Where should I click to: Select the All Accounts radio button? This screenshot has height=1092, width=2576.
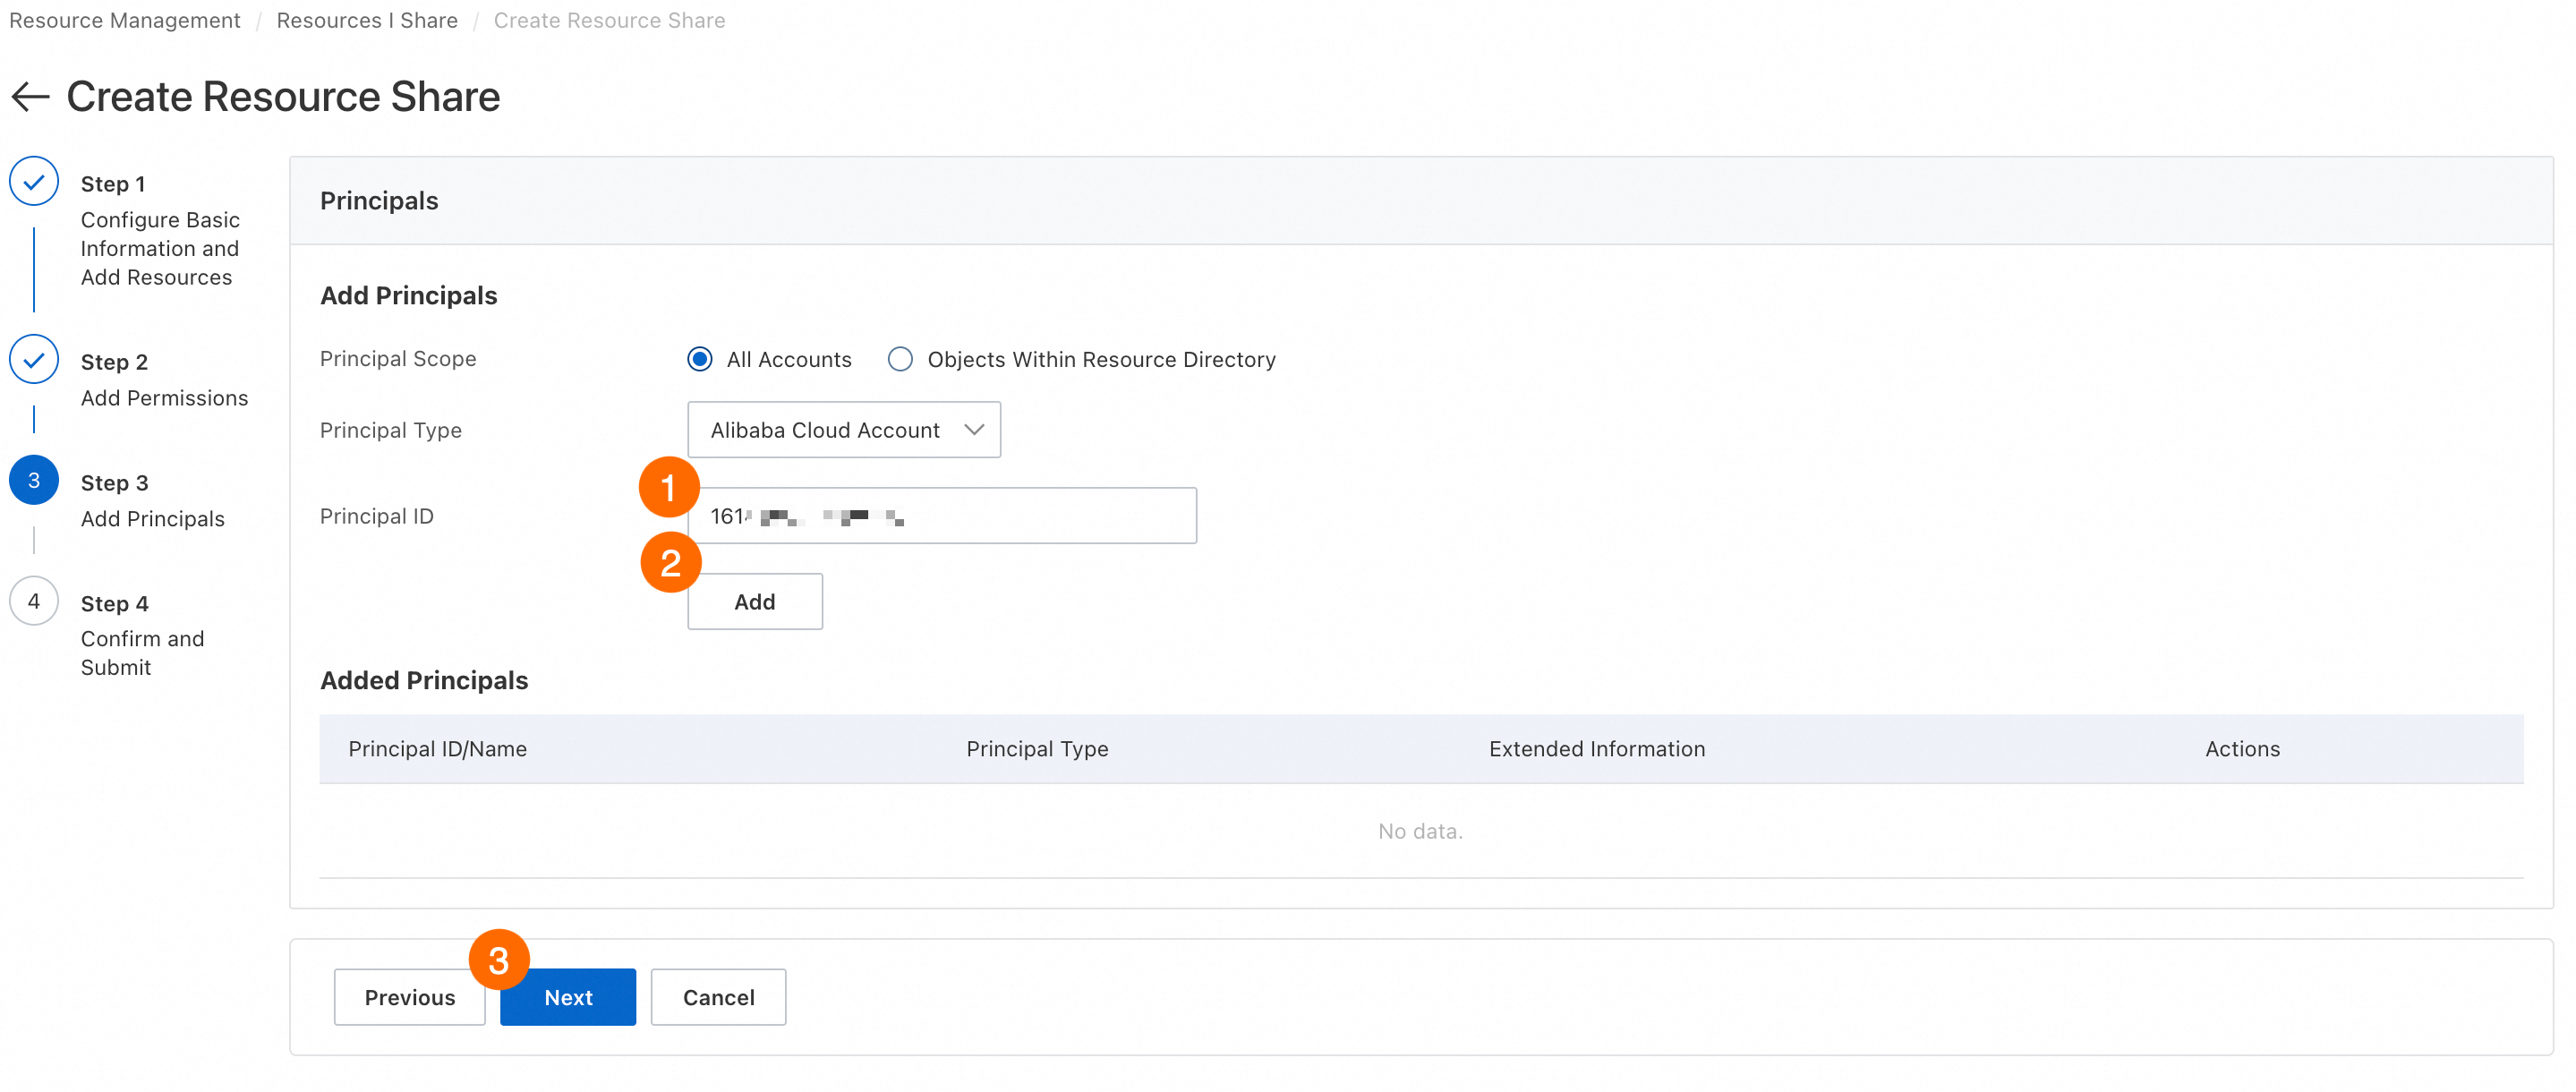click(700, 359)
